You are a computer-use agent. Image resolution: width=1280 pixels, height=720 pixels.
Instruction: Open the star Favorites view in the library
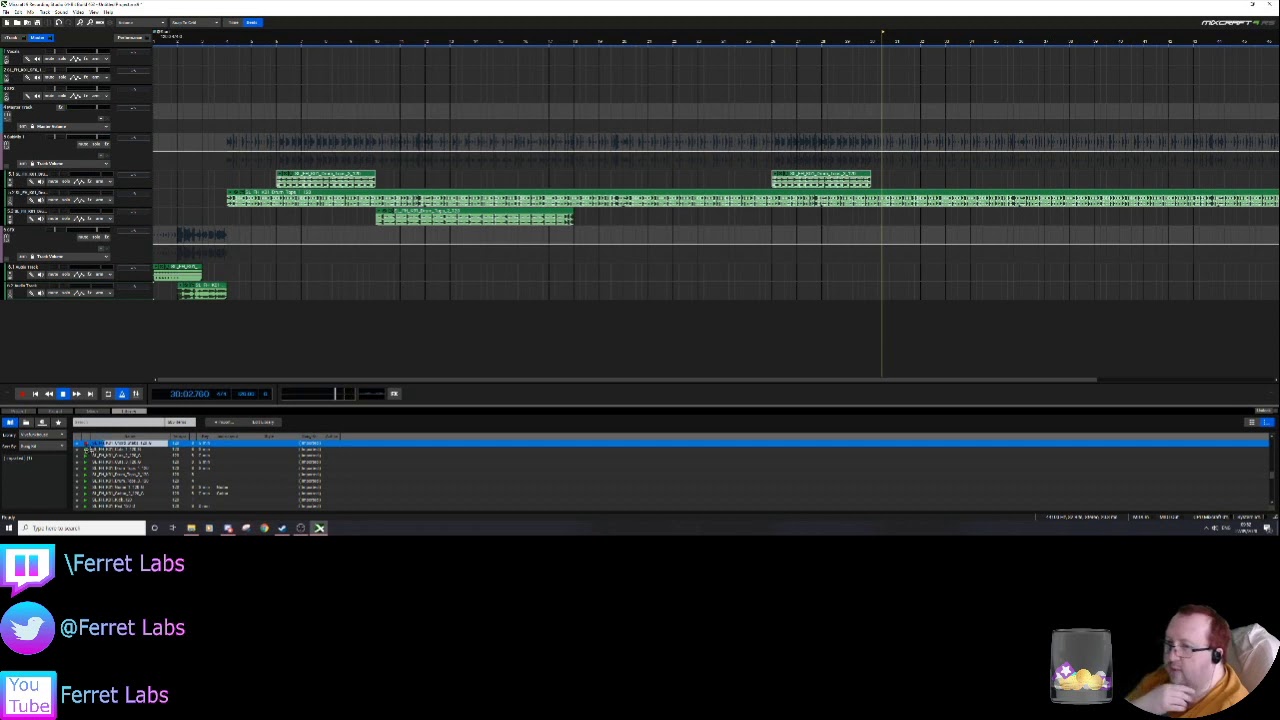click(x=57, y=423)
